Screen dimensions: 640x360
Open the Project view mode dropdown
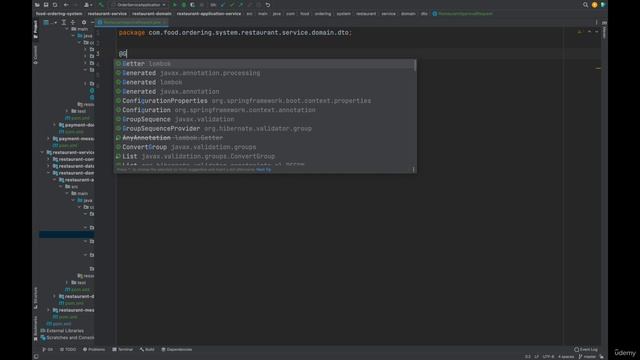coord(49,22)
